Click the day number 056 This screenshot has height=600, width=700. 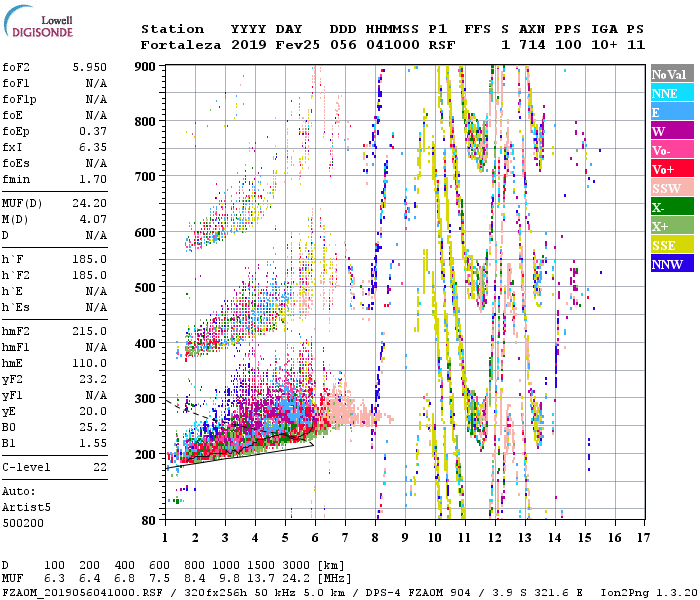pos(343,45)
